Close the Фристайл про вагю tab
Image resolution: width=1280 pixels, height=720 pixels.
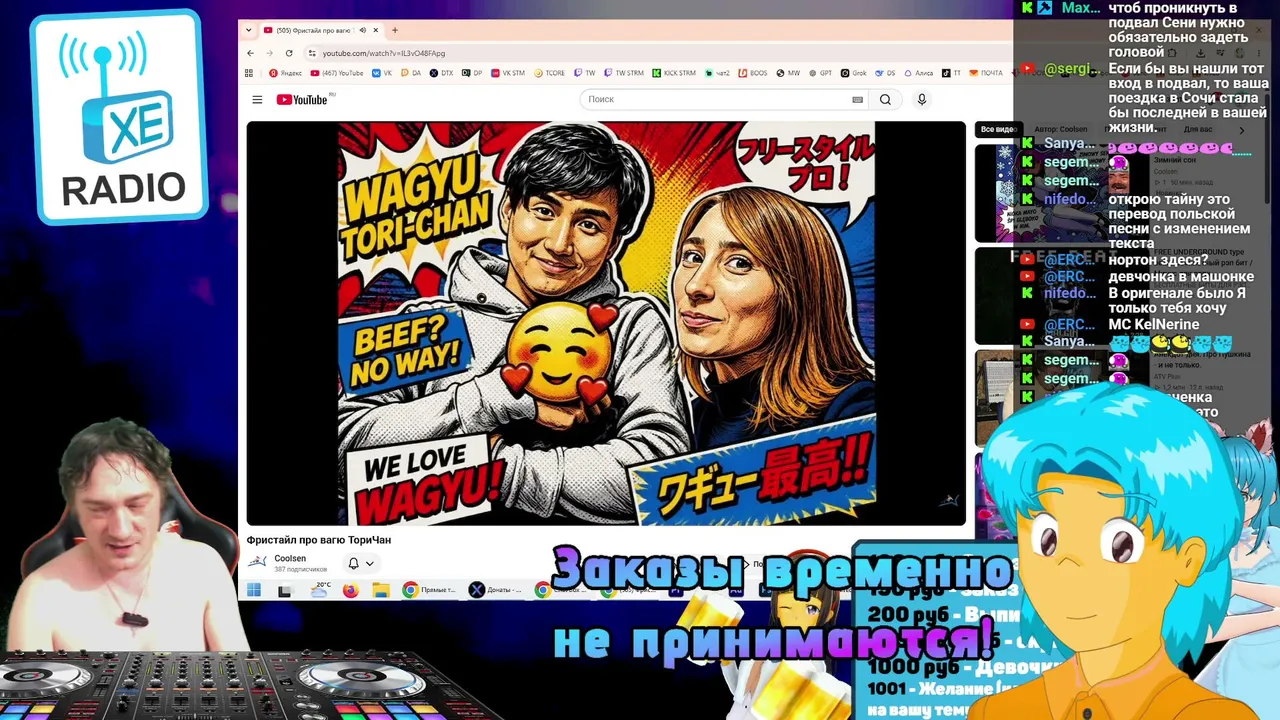pyautogui.click(x=376, y=30)
